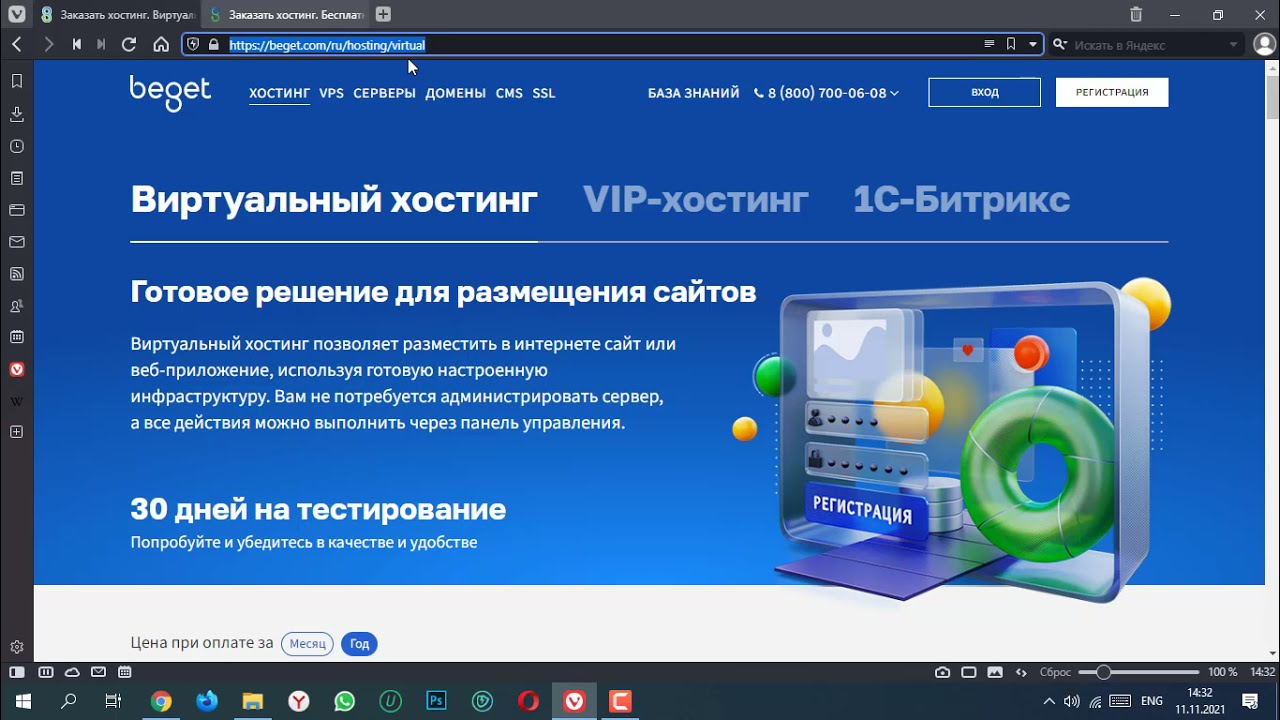Go to the browser home page
1280x720 pixels.
161,44
